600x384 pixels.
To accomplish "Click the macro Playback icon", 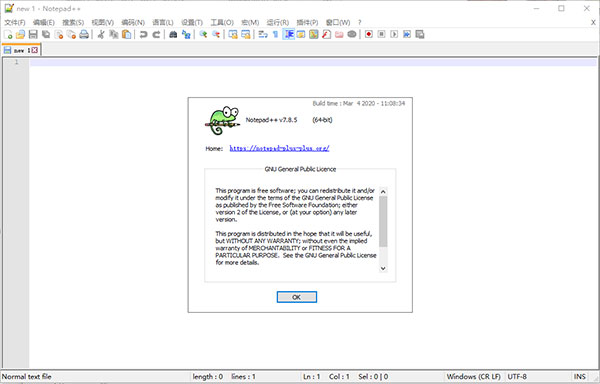I will point(394,35).
